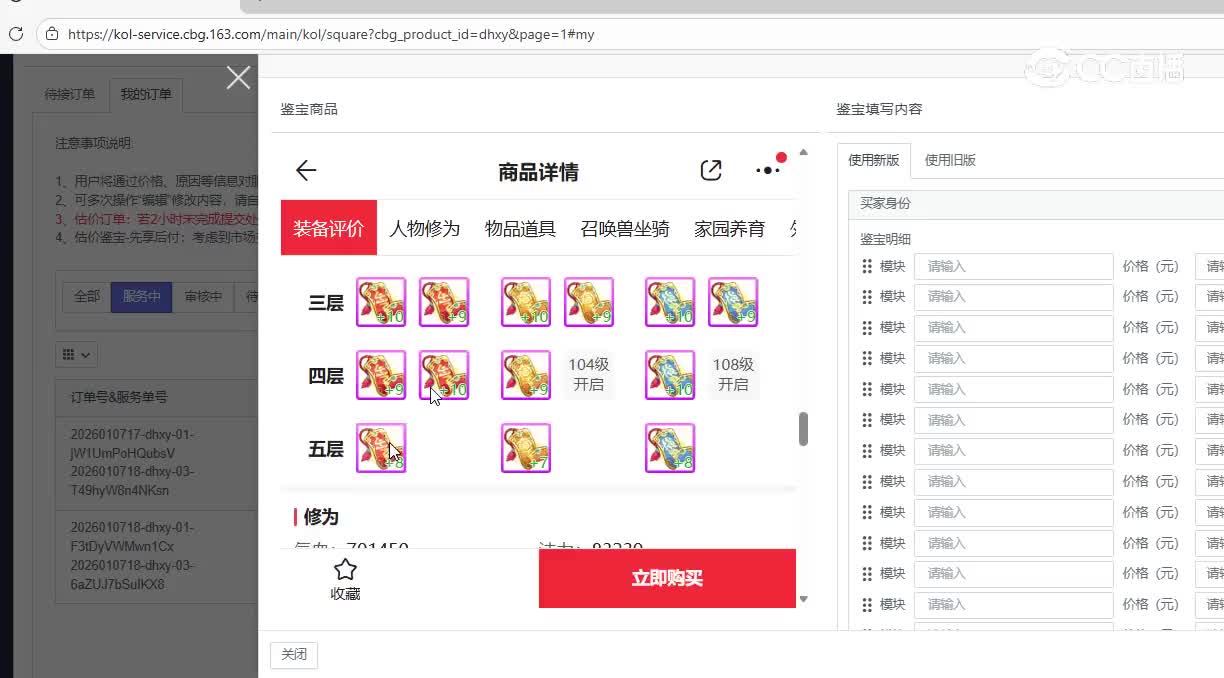This screenshot has height=678, width=1224.
Task: Switch to 待接订单 tab in background page
Action: tap(70, 94)
